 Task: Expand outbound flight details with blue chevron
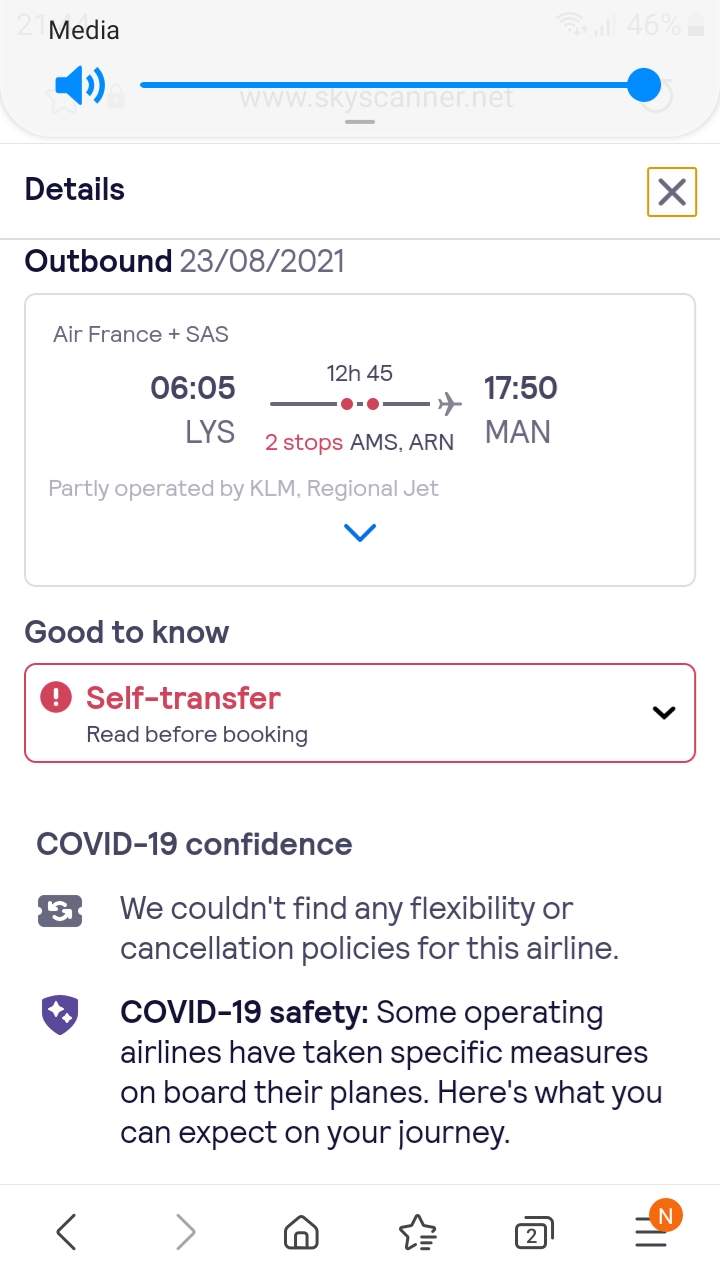pyautogui.click(x=359, y=533)
